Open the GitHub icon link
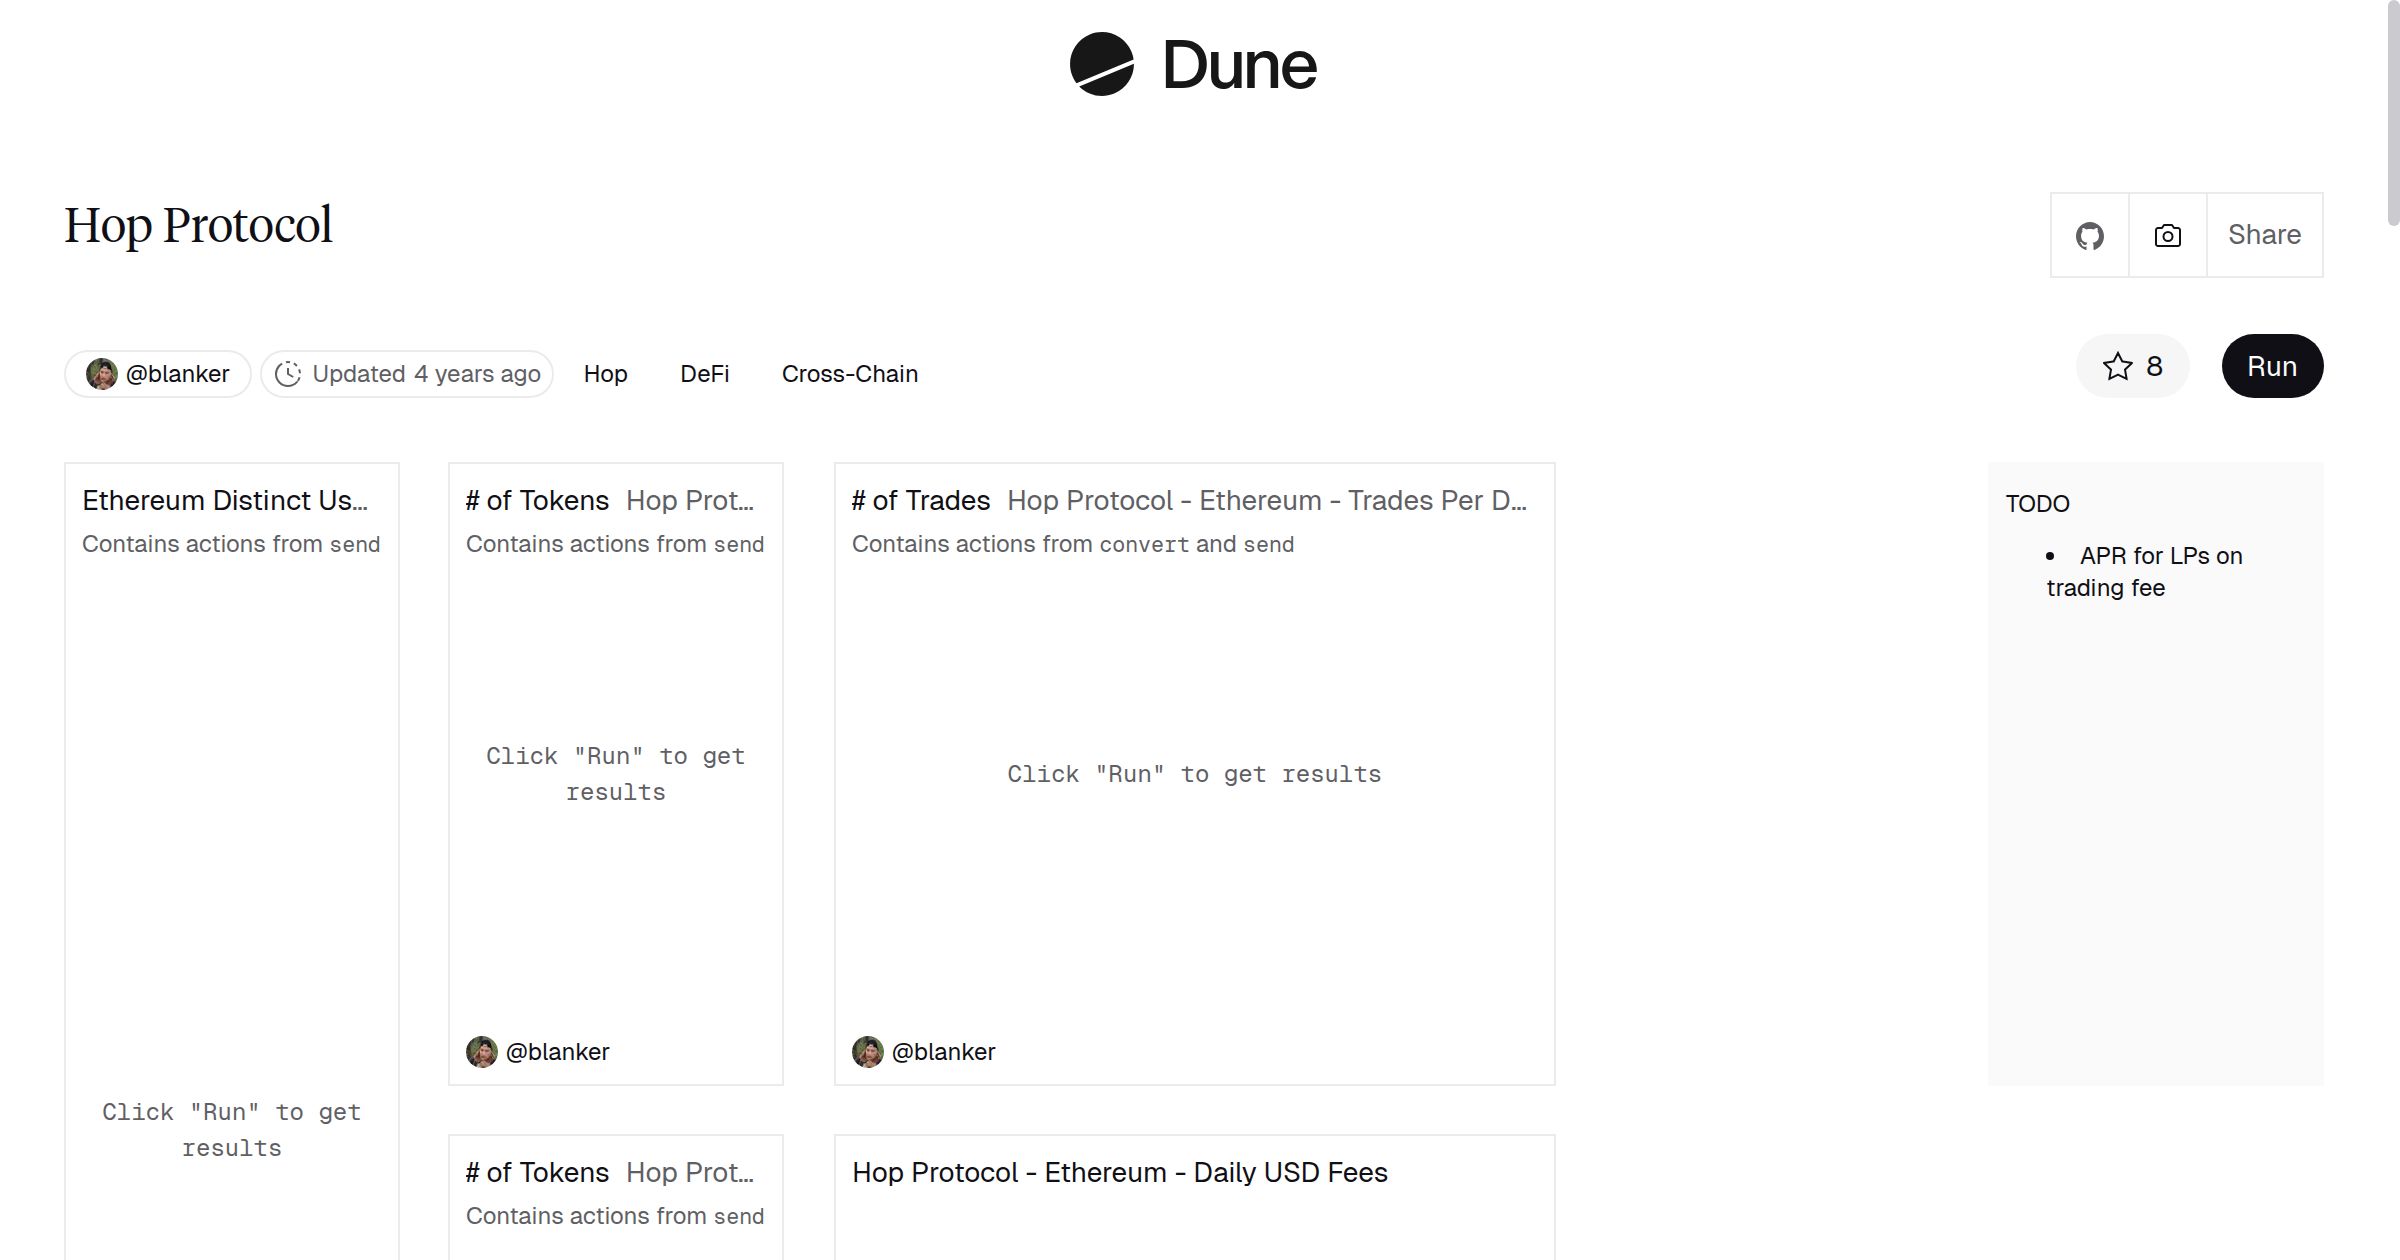 pos(2089,236)
